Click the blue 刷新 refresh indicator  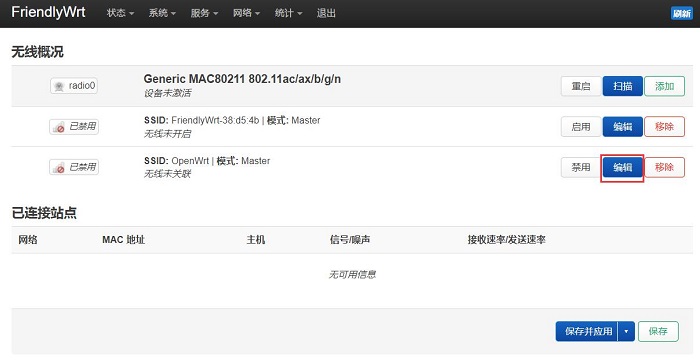coord(682,13)
